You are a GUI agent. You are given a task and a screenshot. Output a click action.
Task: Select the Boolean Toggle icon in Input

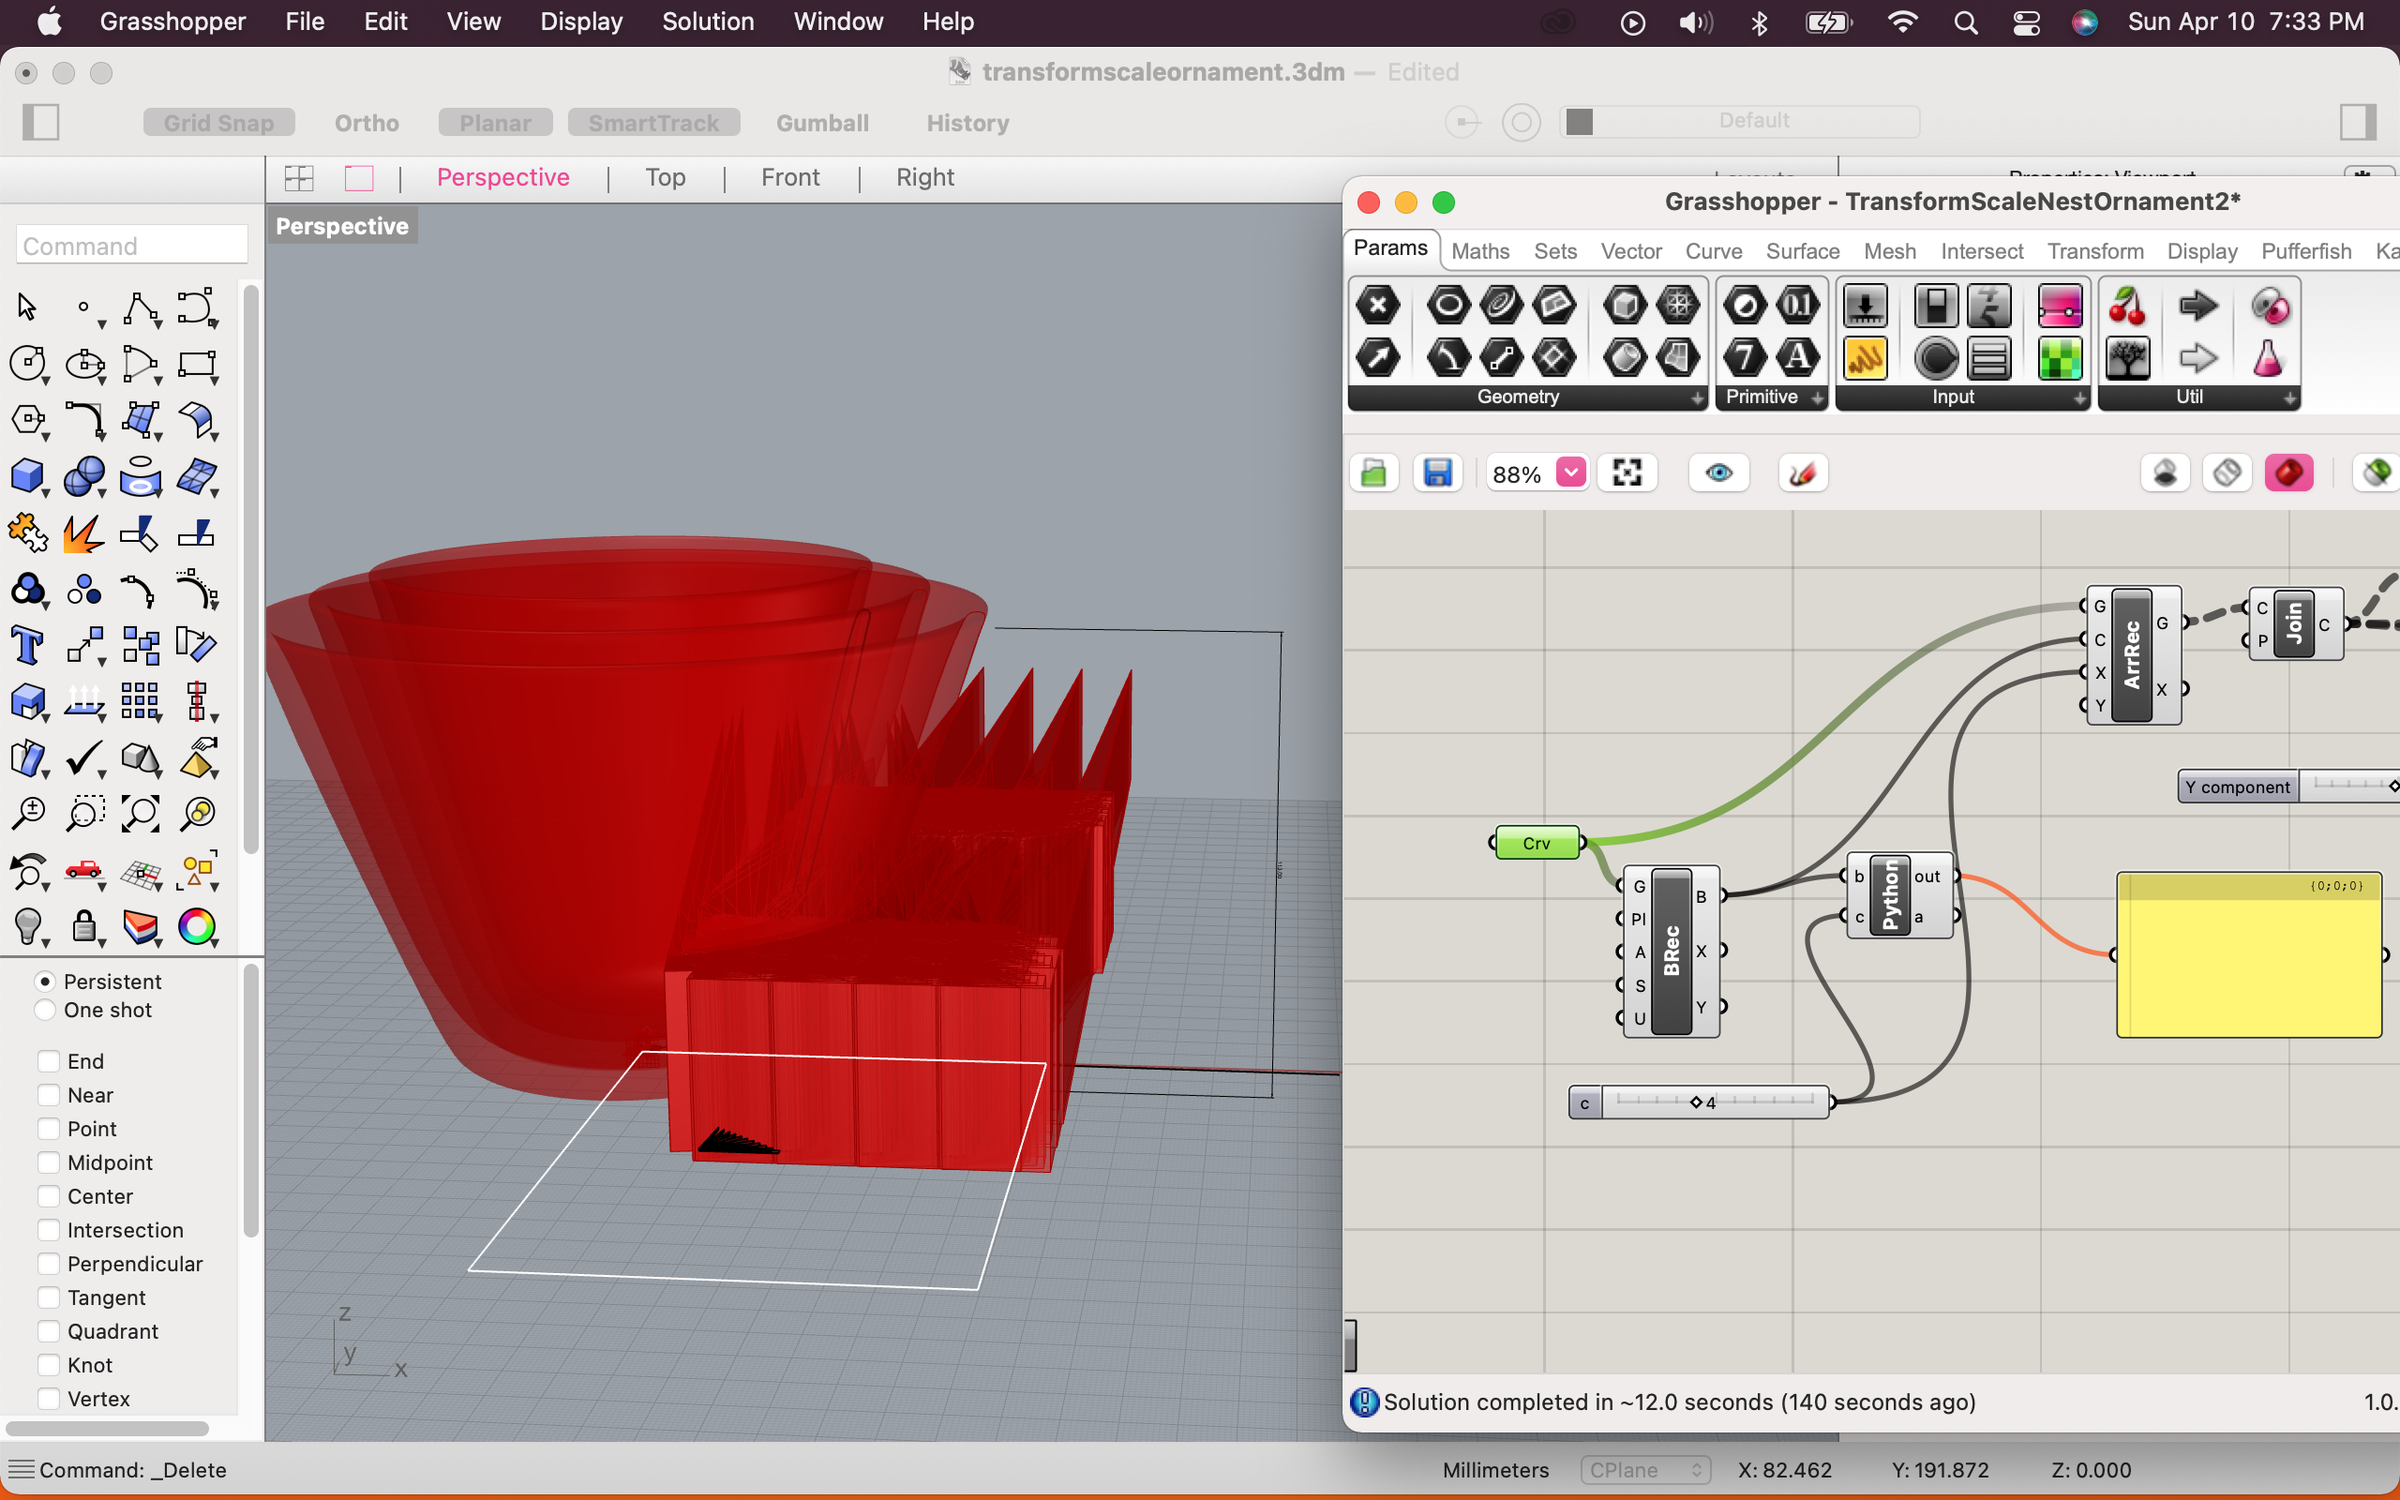1936,305
